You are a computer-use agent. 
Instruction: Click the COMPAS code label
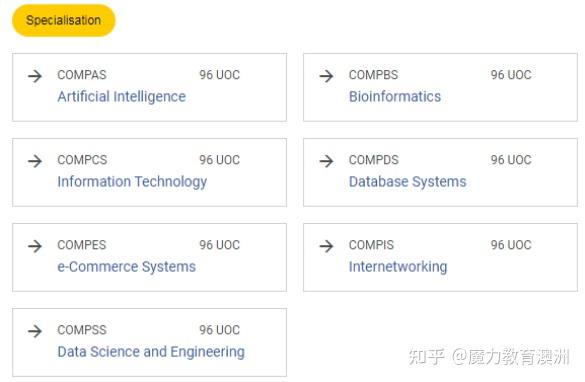pos(82,75)
